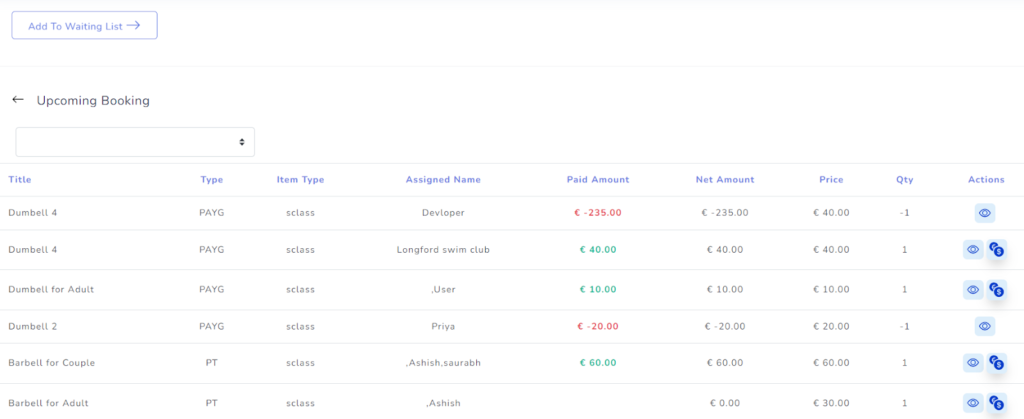This screenshot has height=419, width=1024.
Task: Open payment icon for Longford swim club row
Action: coord(996,250)
